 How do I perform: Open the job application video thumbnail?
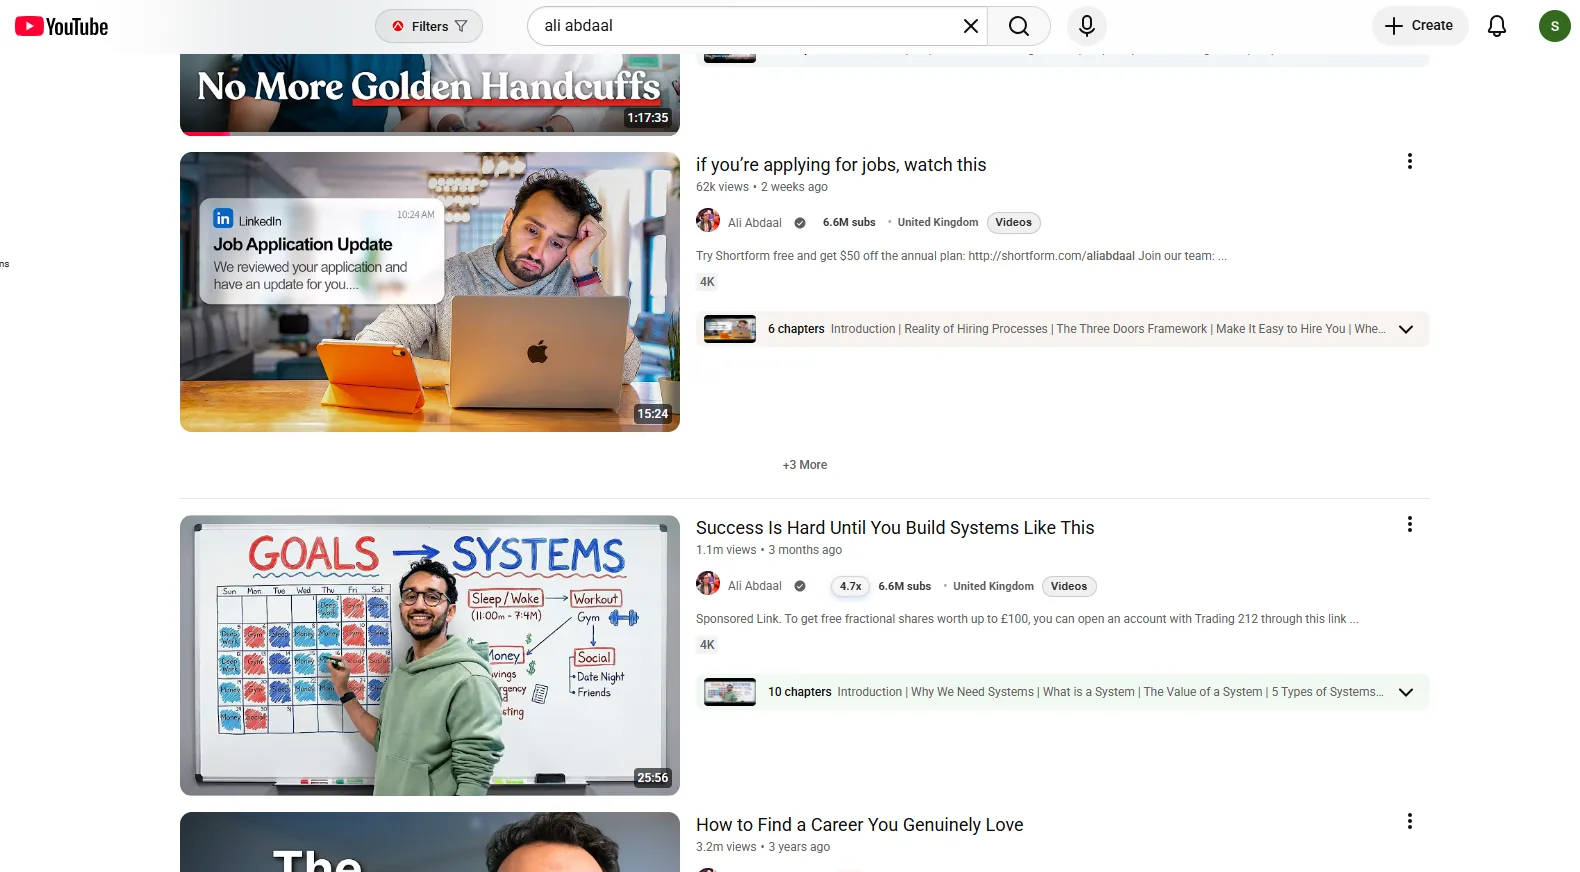click(x=430, y=292)
